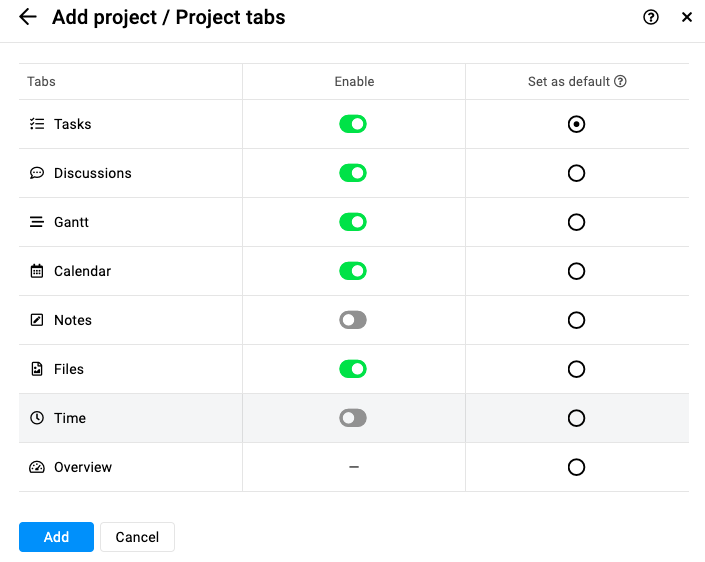Image resolution: width=705 pixels, height=562 pixels.
Task: Click the Notes pencil icon
Action: coord(37,320)
